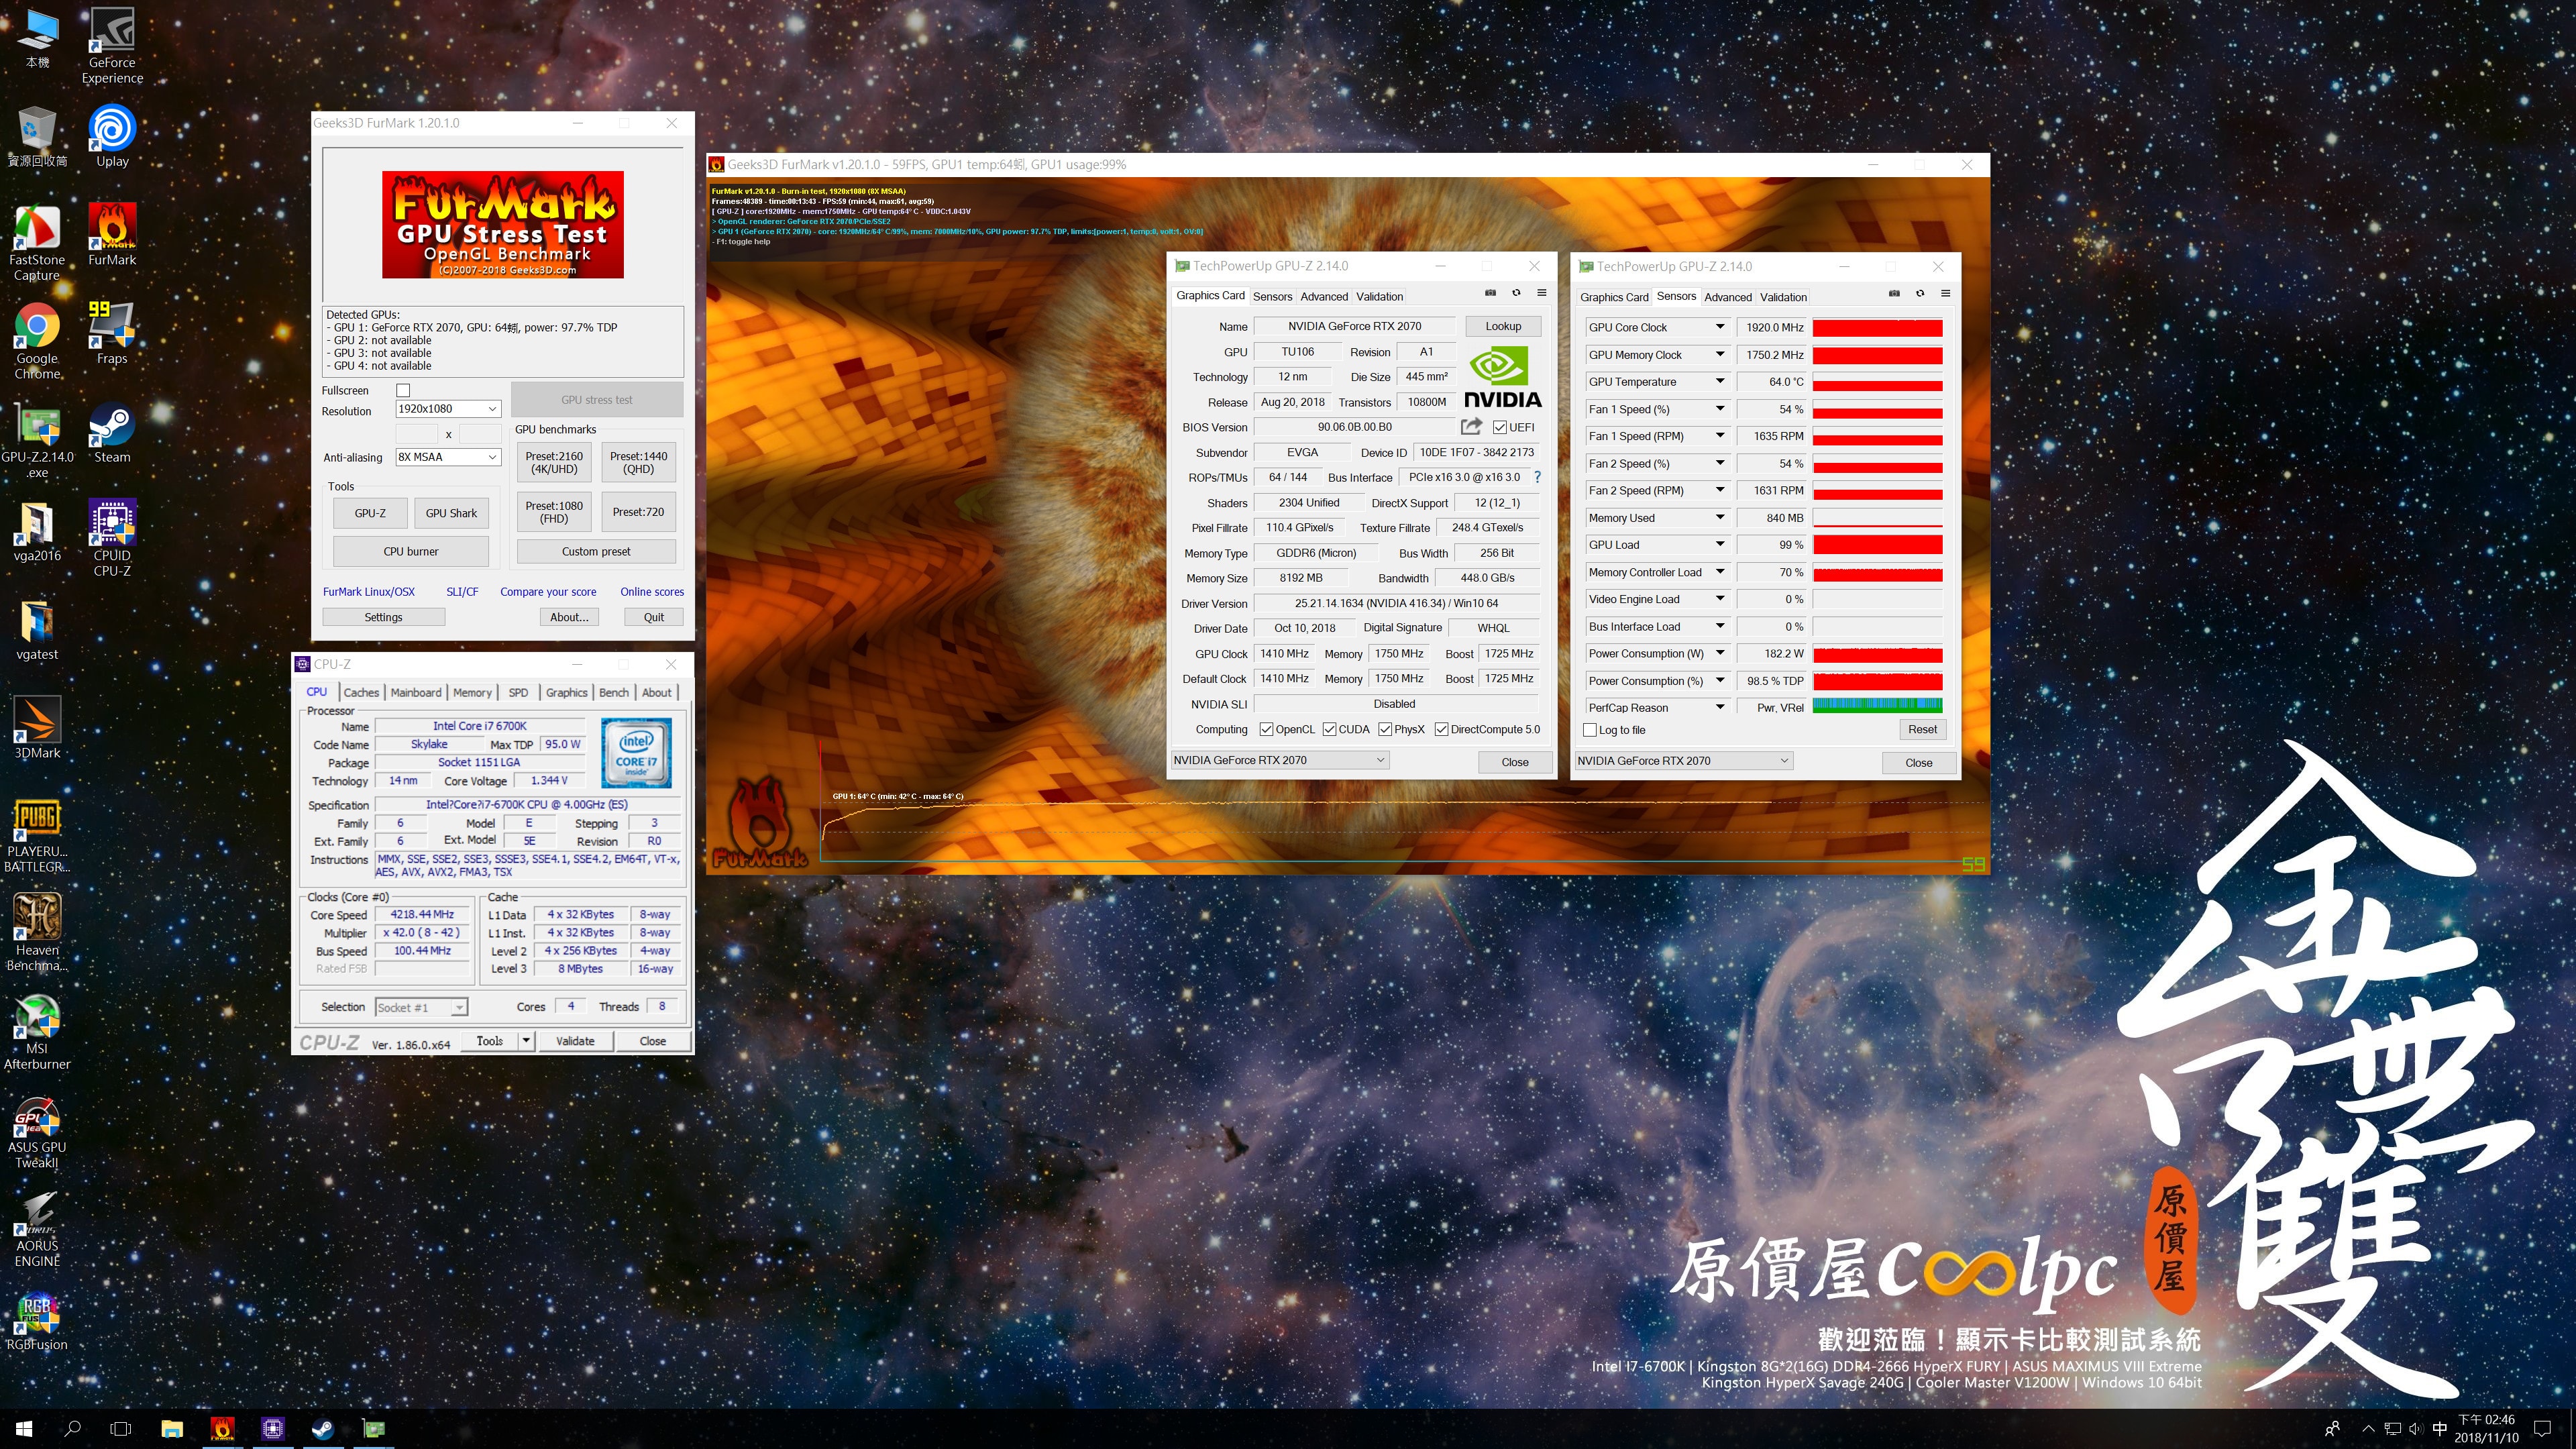
Task: Click Preset:2160 (4K/UHD) benchmark button
Action: coord(554,463)
